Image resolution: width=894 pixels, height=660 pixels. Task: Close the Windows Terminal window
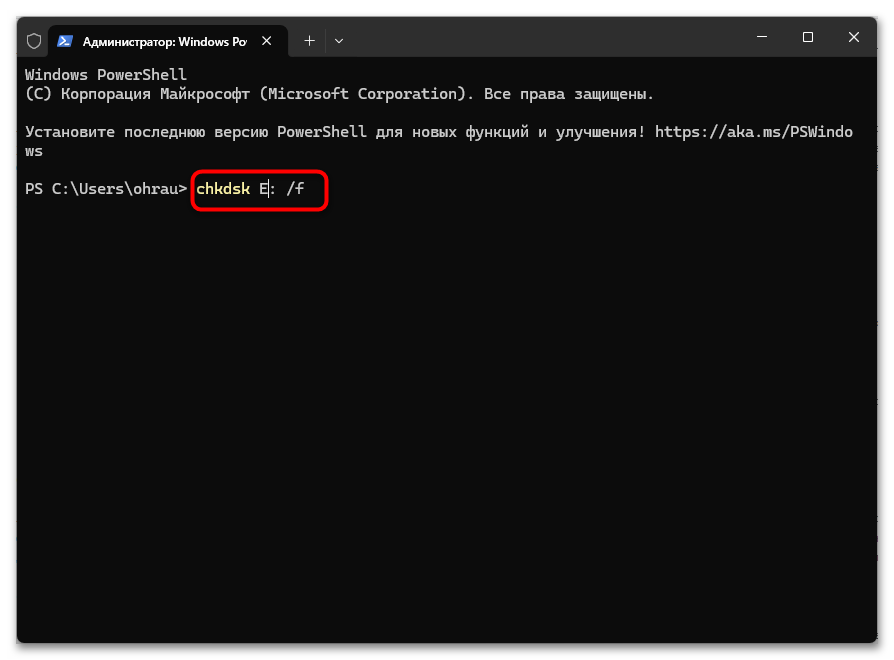[854, 37]
